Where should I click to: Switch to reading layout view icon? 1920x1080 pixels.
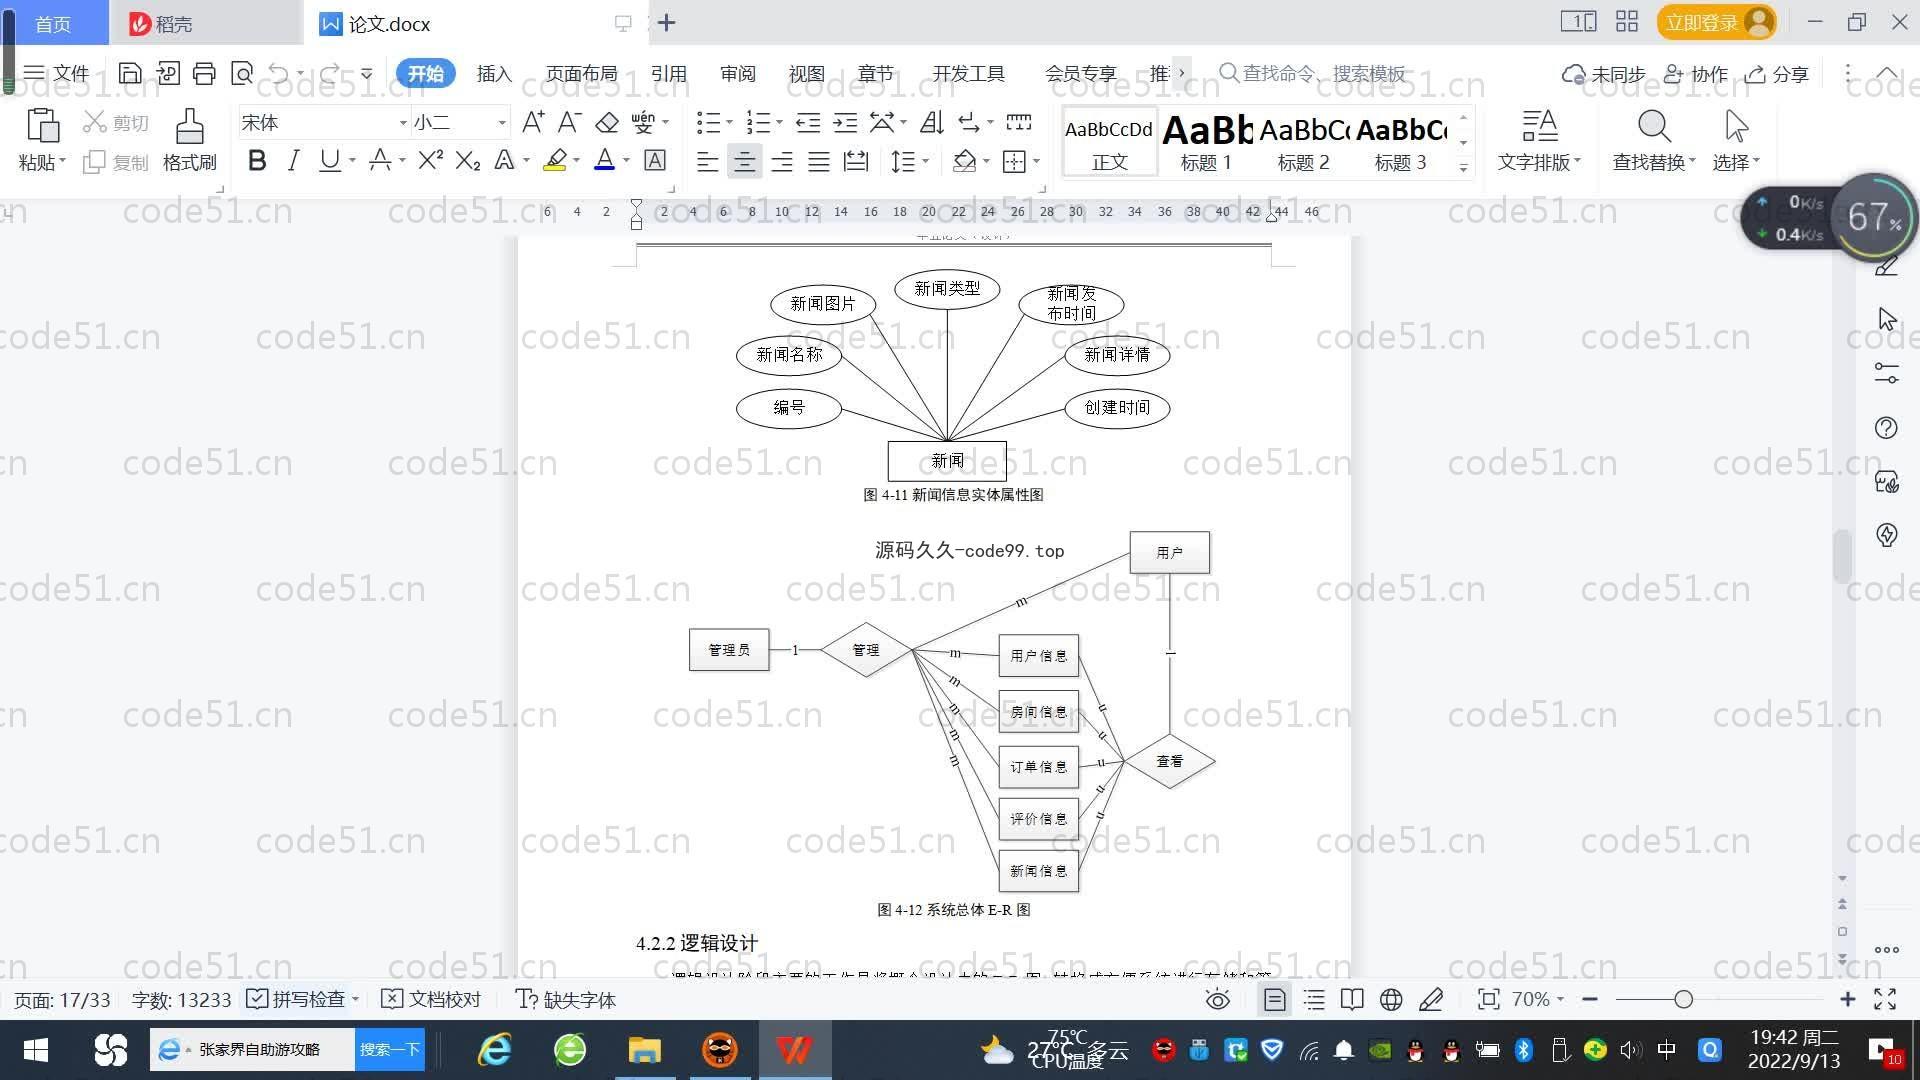(x=1352, y=999)
